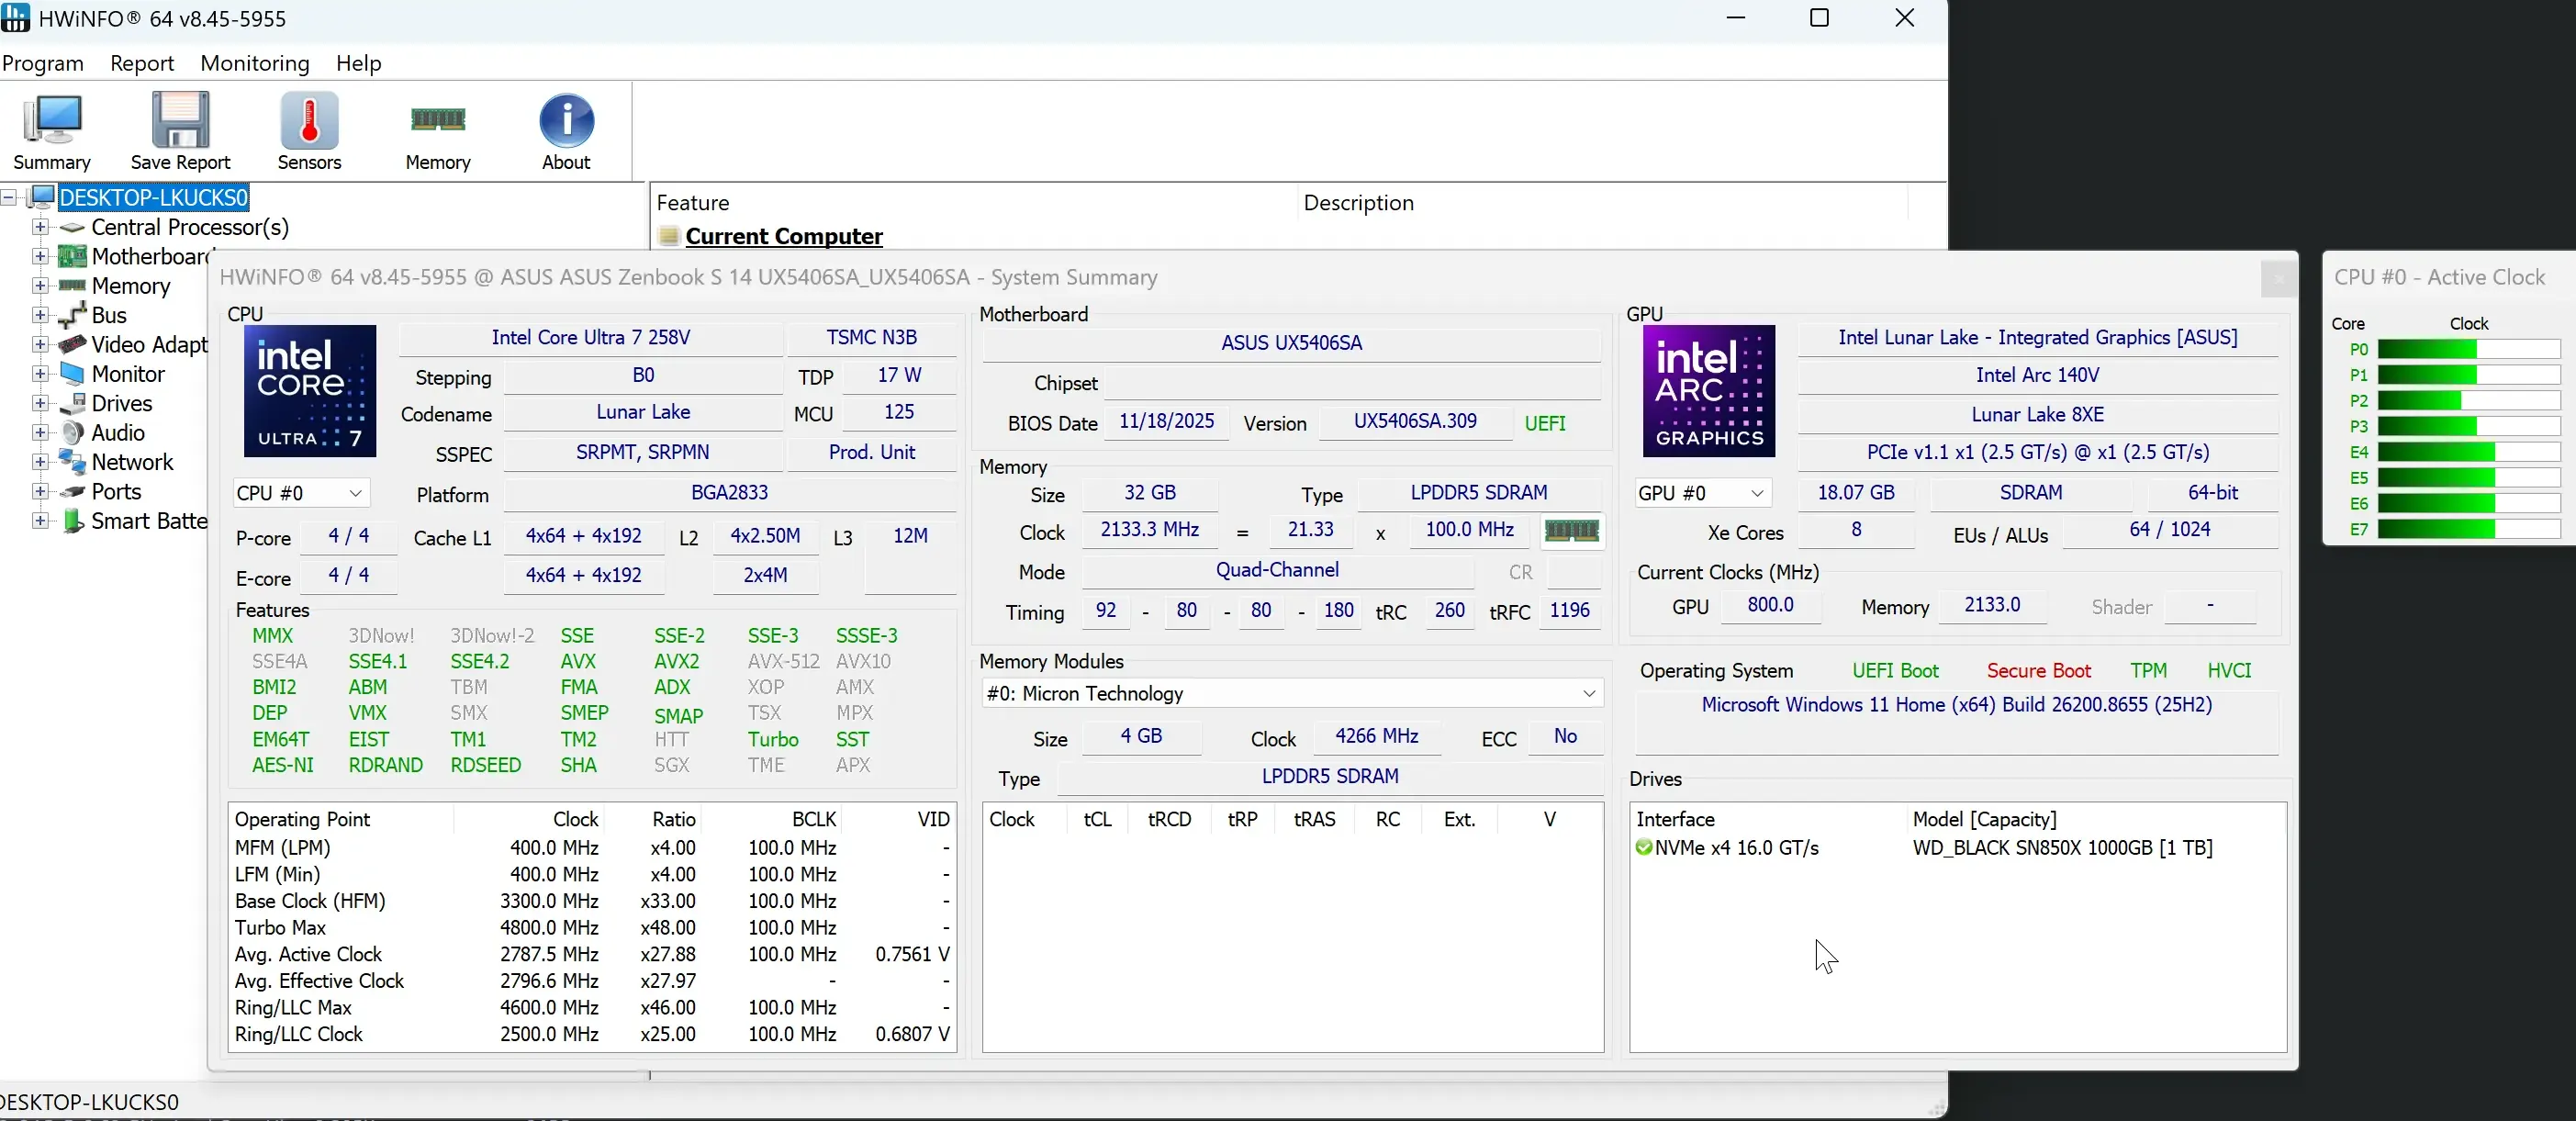This screenshot has height=1121, width=2576.
Task: Open the Micron Technology memory module dropdown
Action: point(1292,694)
